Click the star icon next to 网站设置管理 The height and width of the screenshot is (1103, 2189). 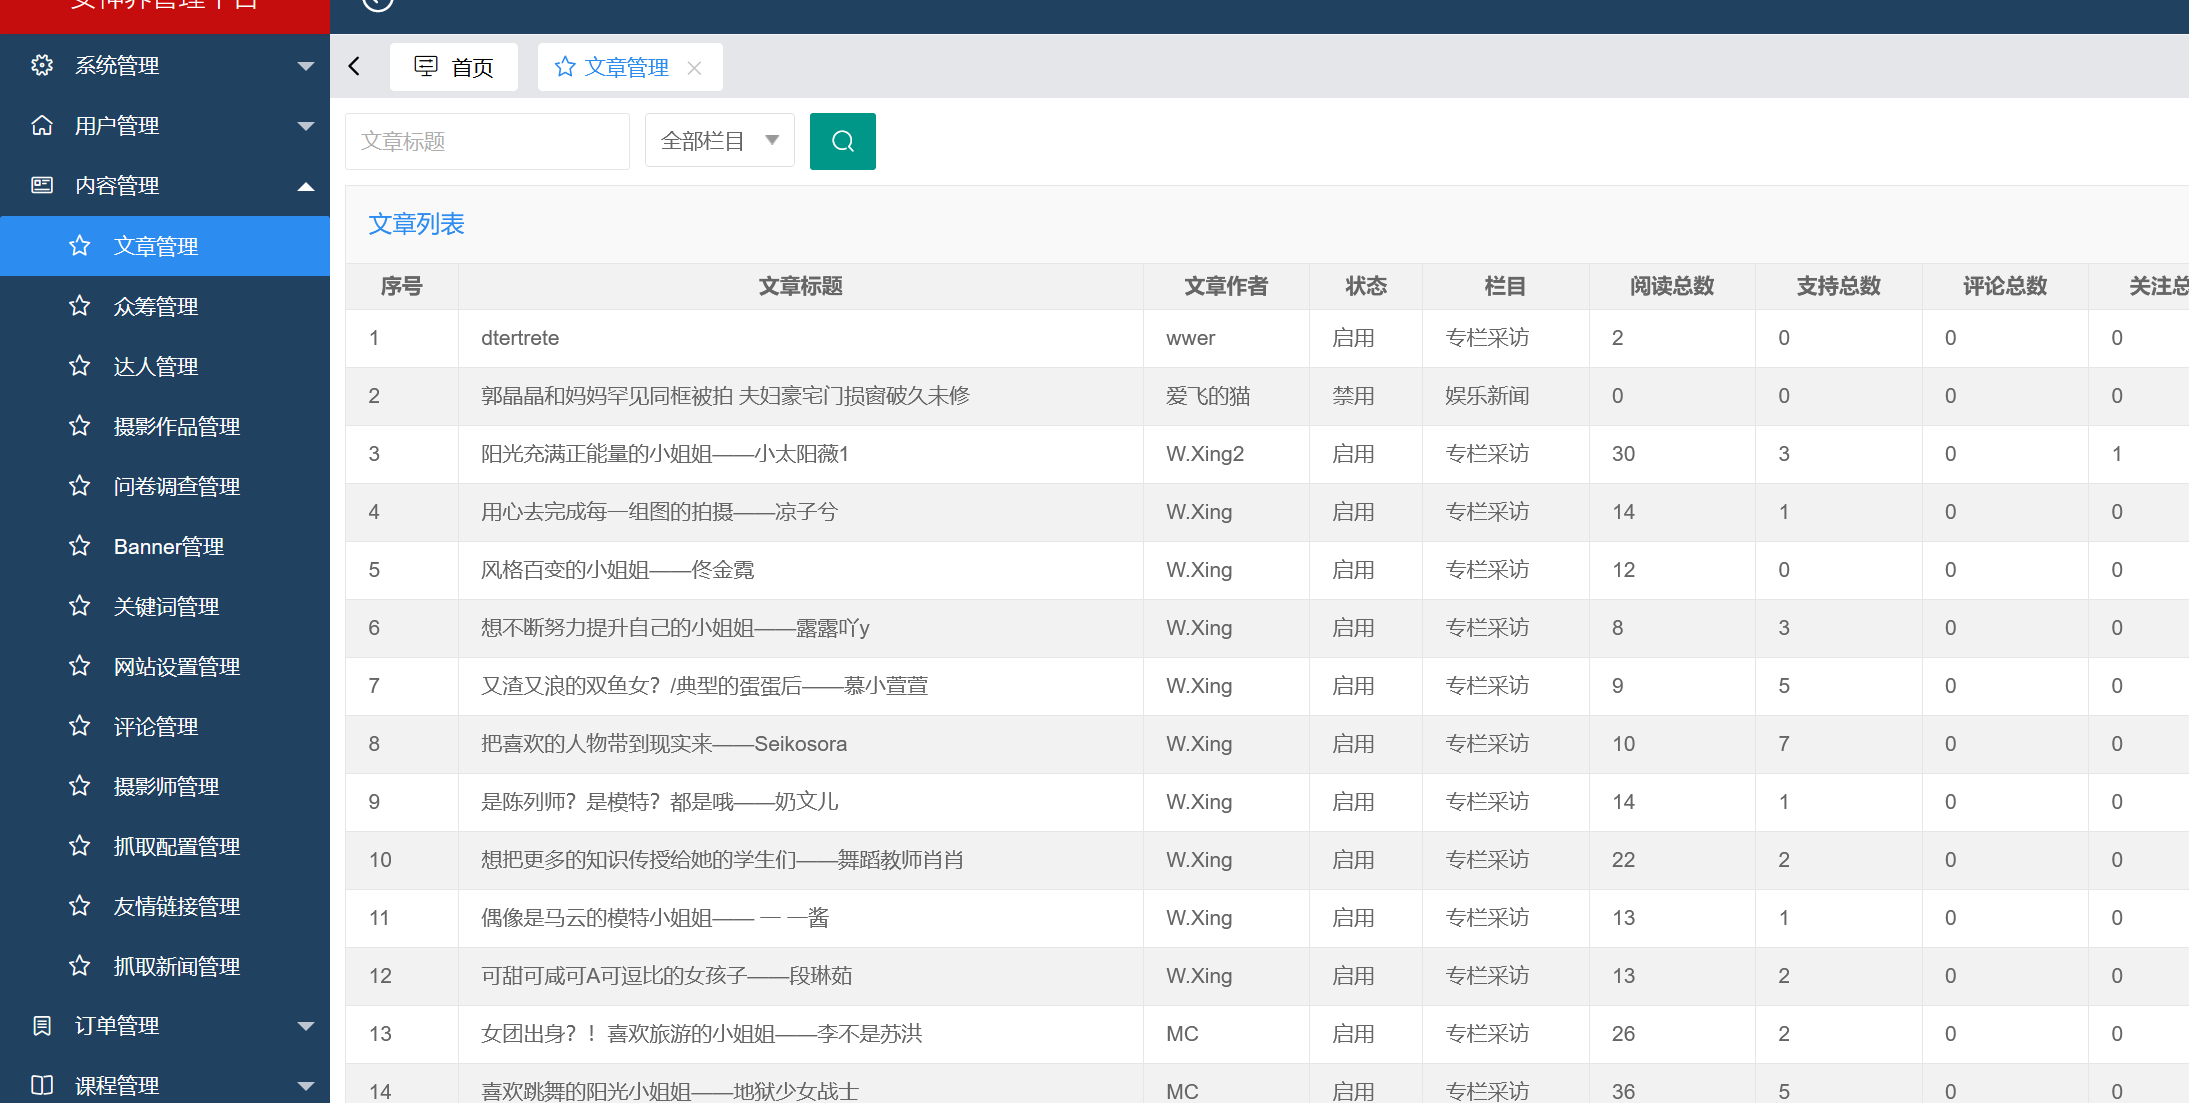80,666
